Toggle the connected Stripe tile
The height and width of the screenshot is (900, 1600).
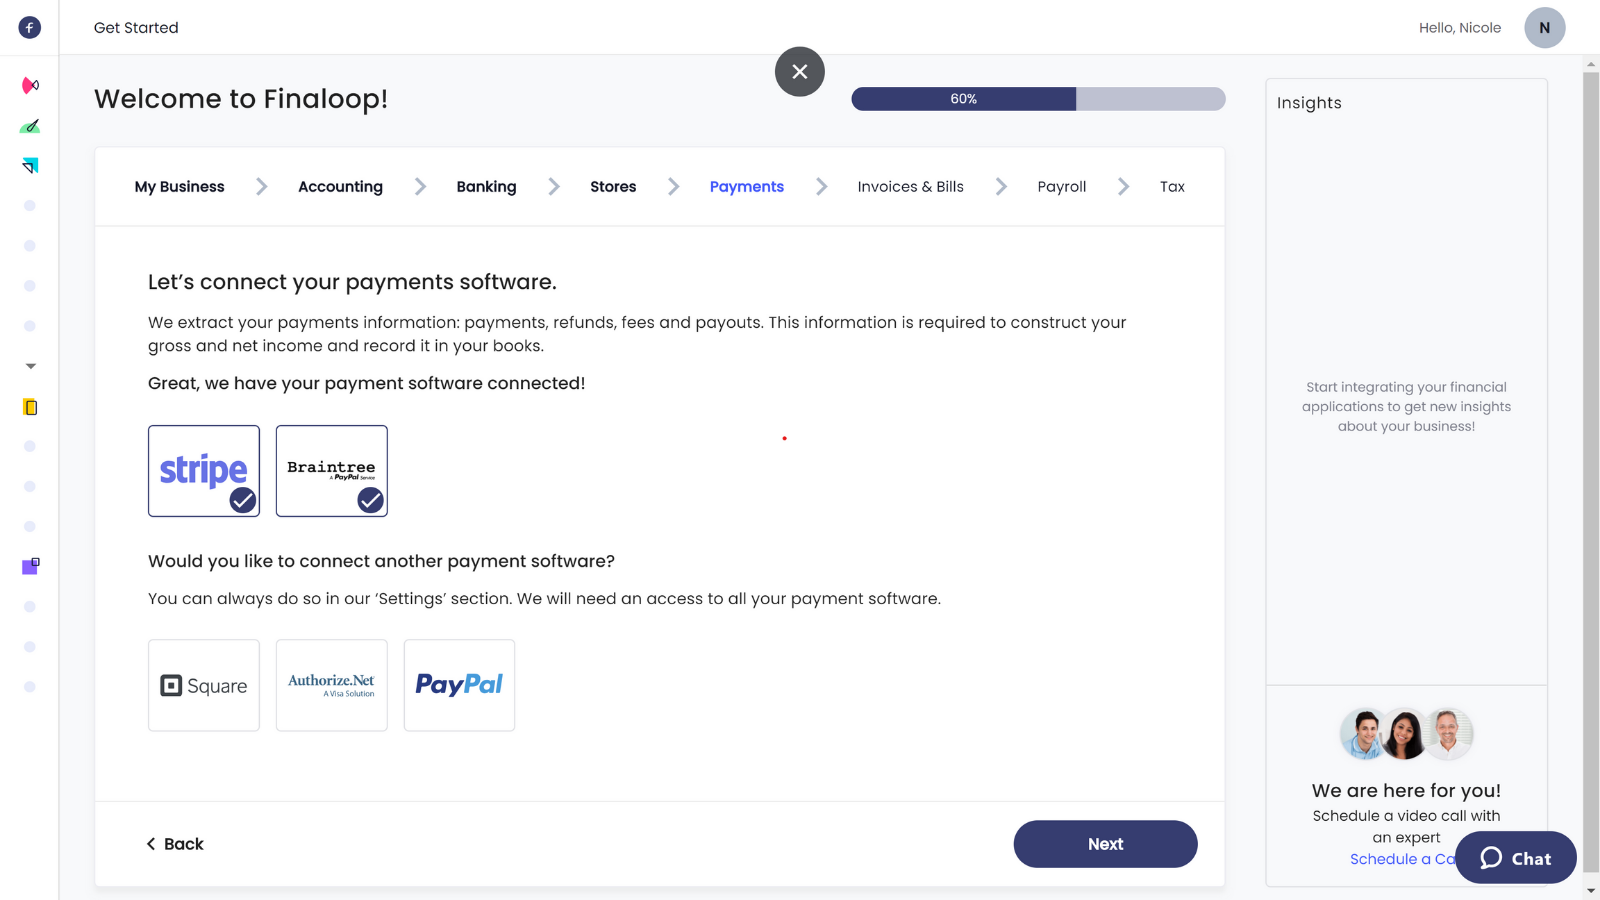pos(204,471)
